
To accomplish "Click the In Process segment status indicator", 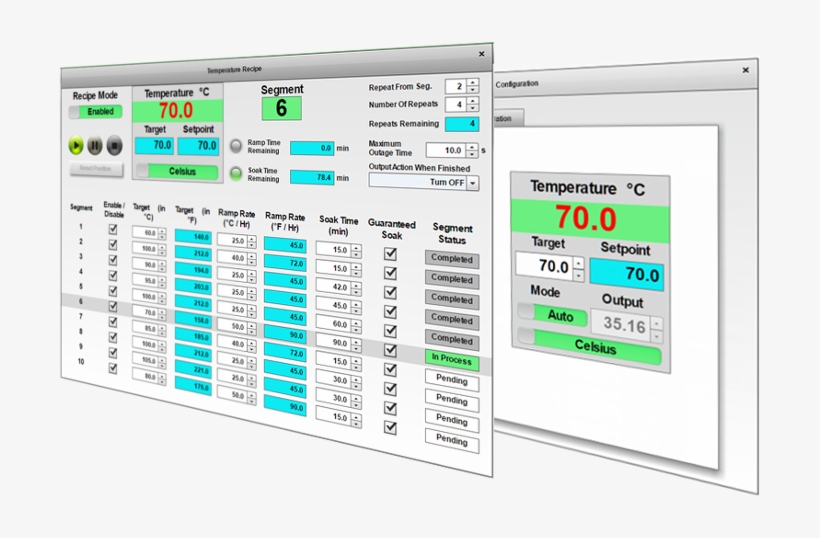I will (452, 359).
